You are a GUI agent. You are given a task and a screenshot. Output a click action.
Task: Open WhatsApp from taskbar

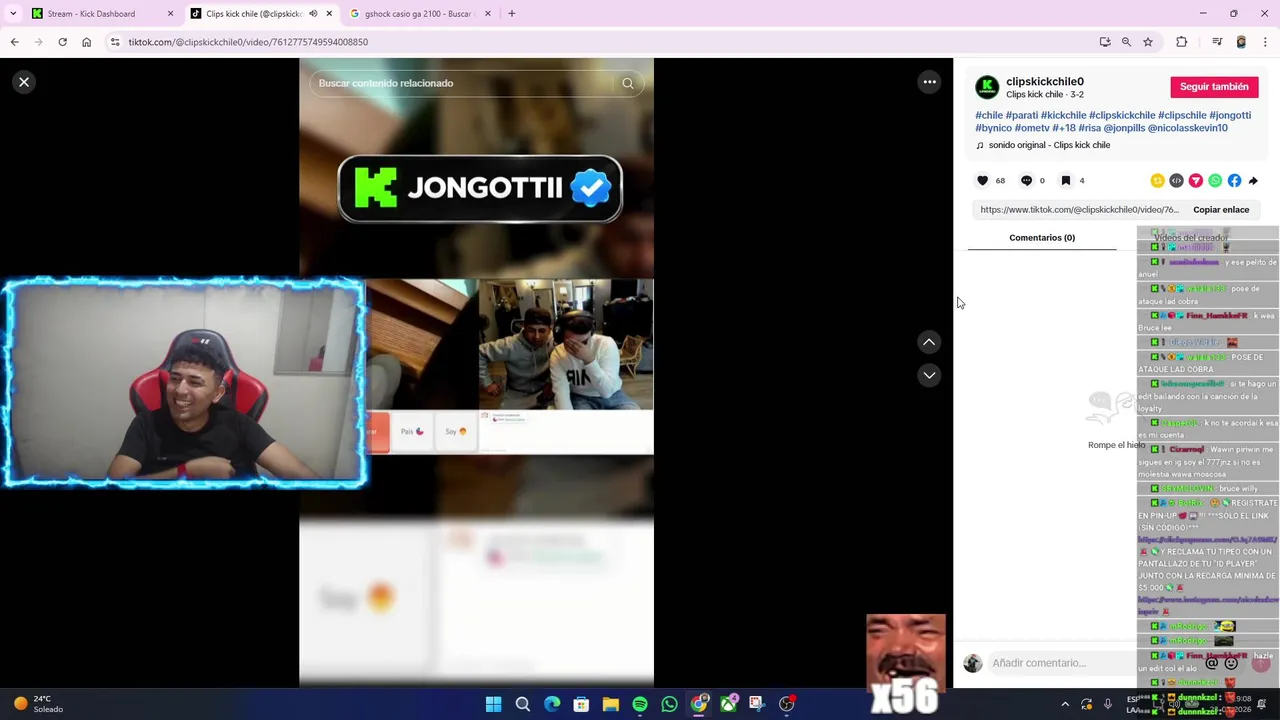[x=669, y=704]
